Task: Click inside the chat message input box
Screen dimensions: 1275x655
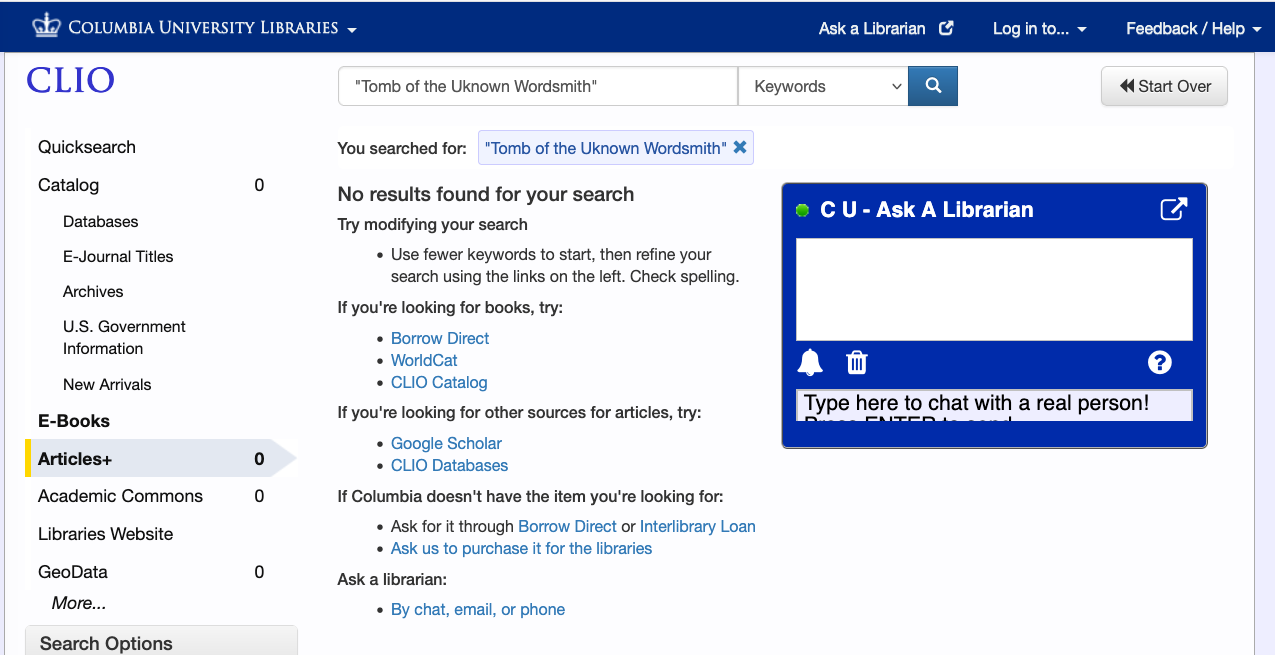Action: tap(993, 404)
